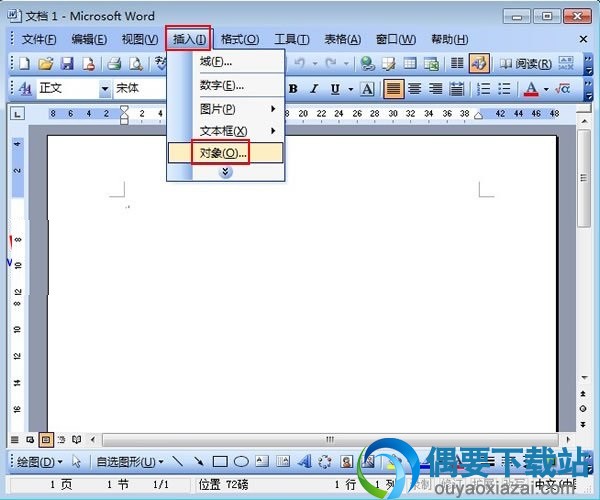Click the Select Browse Object circle button
This screenshot has height=500, width=600.
(x=583, y=409)
